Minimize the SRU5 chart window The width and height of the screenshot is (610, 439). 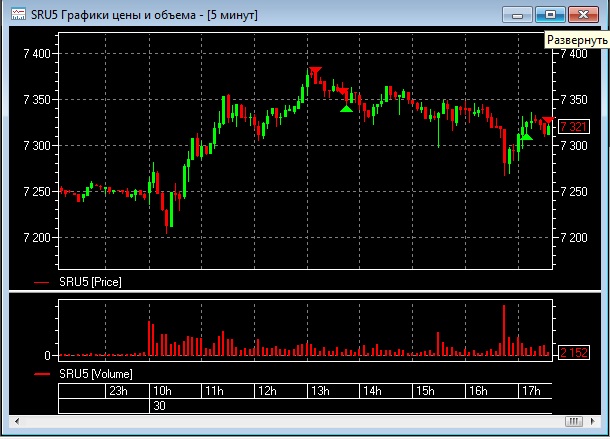coord(517,15)
